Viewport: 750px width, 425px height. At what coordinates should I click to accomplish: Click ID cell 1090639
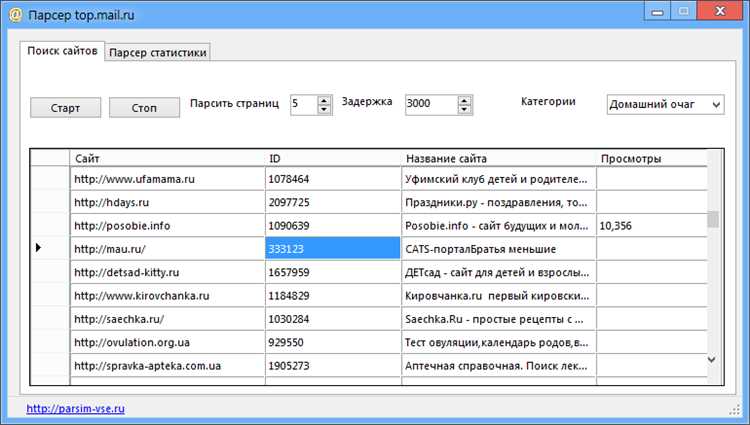333,226
